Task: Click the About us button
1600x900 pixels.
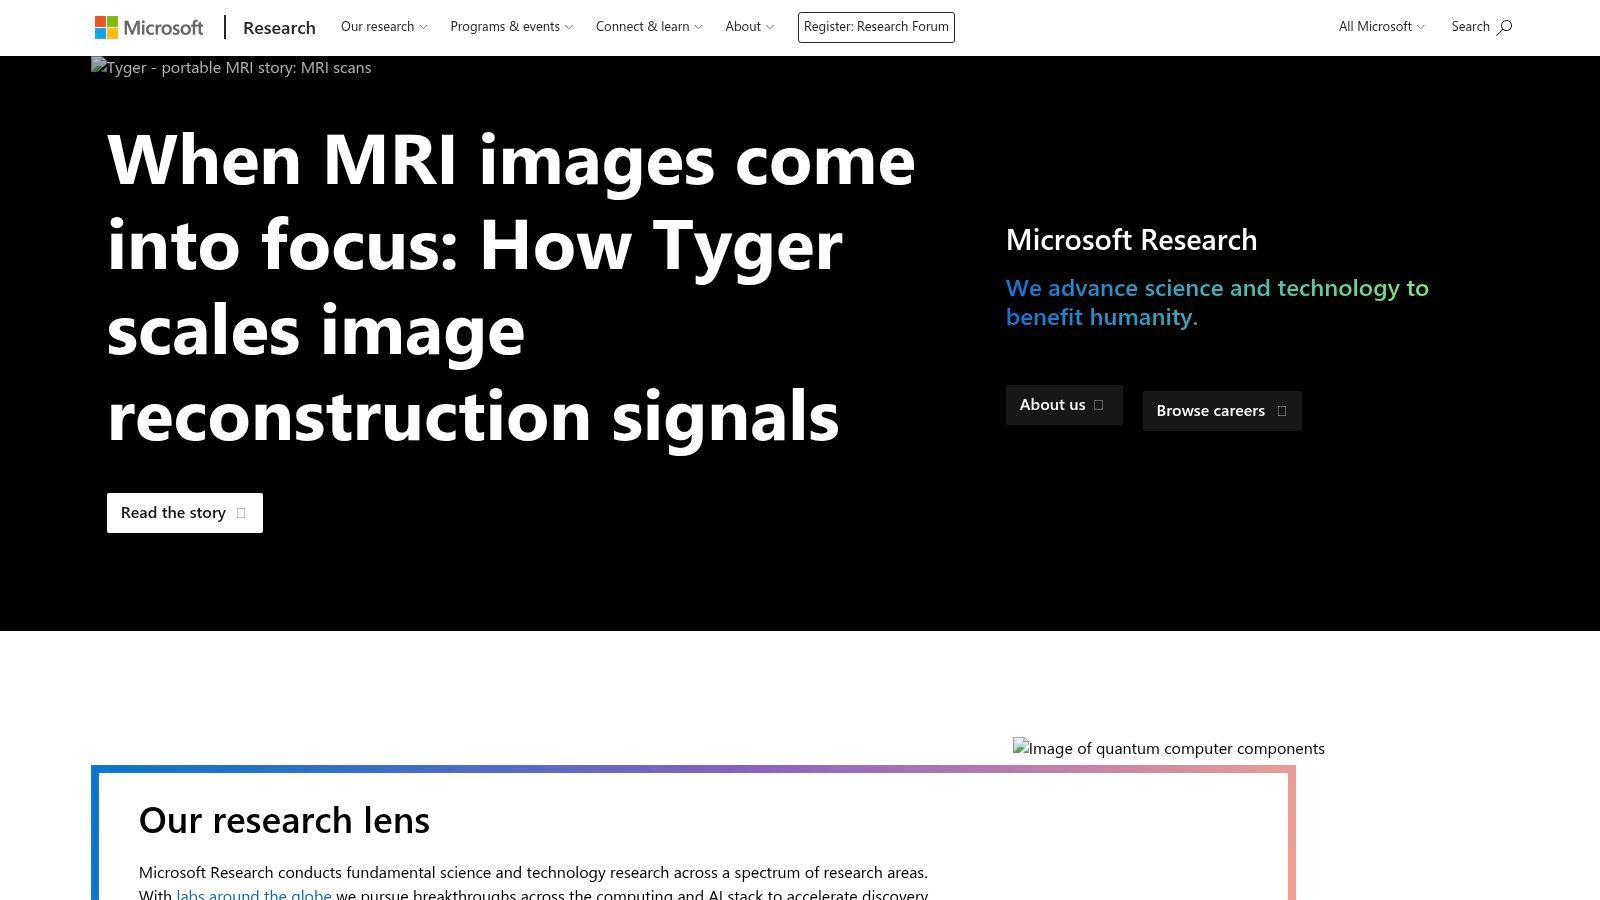Action: (x=1064, y=405)
